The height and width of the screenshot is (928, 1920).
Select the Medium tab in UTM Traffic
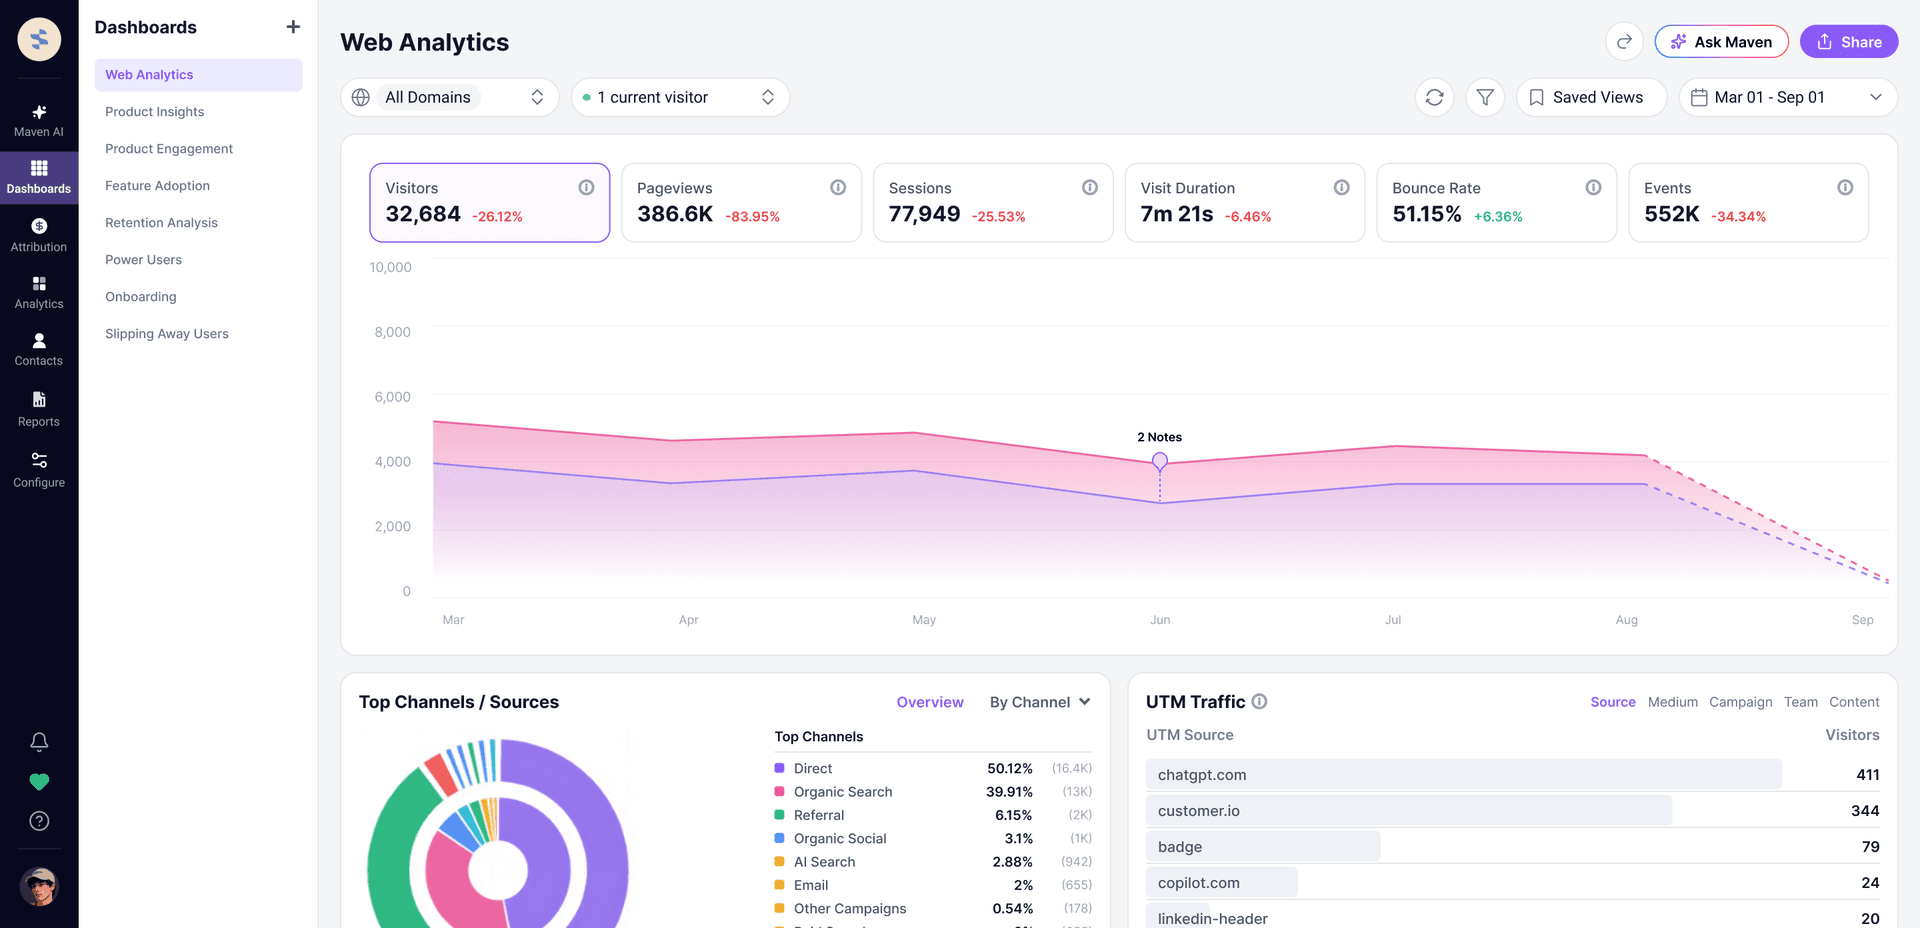click(x=1673, y=702)
